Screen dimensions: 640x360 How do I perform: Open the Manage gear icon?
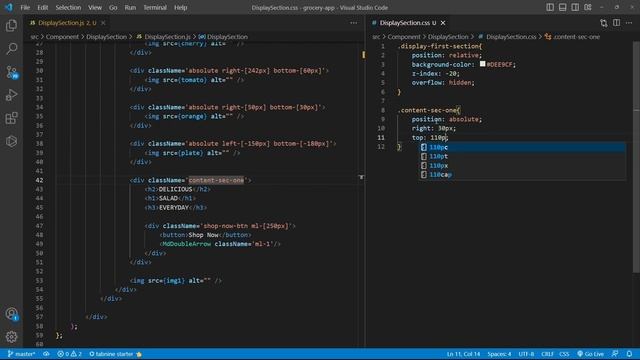click(11, 337)
